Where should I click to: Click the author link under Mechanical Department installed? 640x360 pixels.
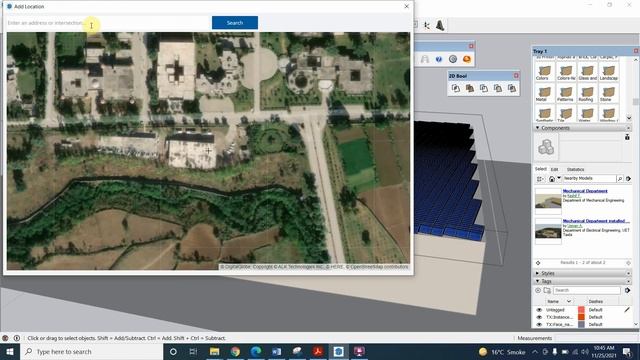574,226
